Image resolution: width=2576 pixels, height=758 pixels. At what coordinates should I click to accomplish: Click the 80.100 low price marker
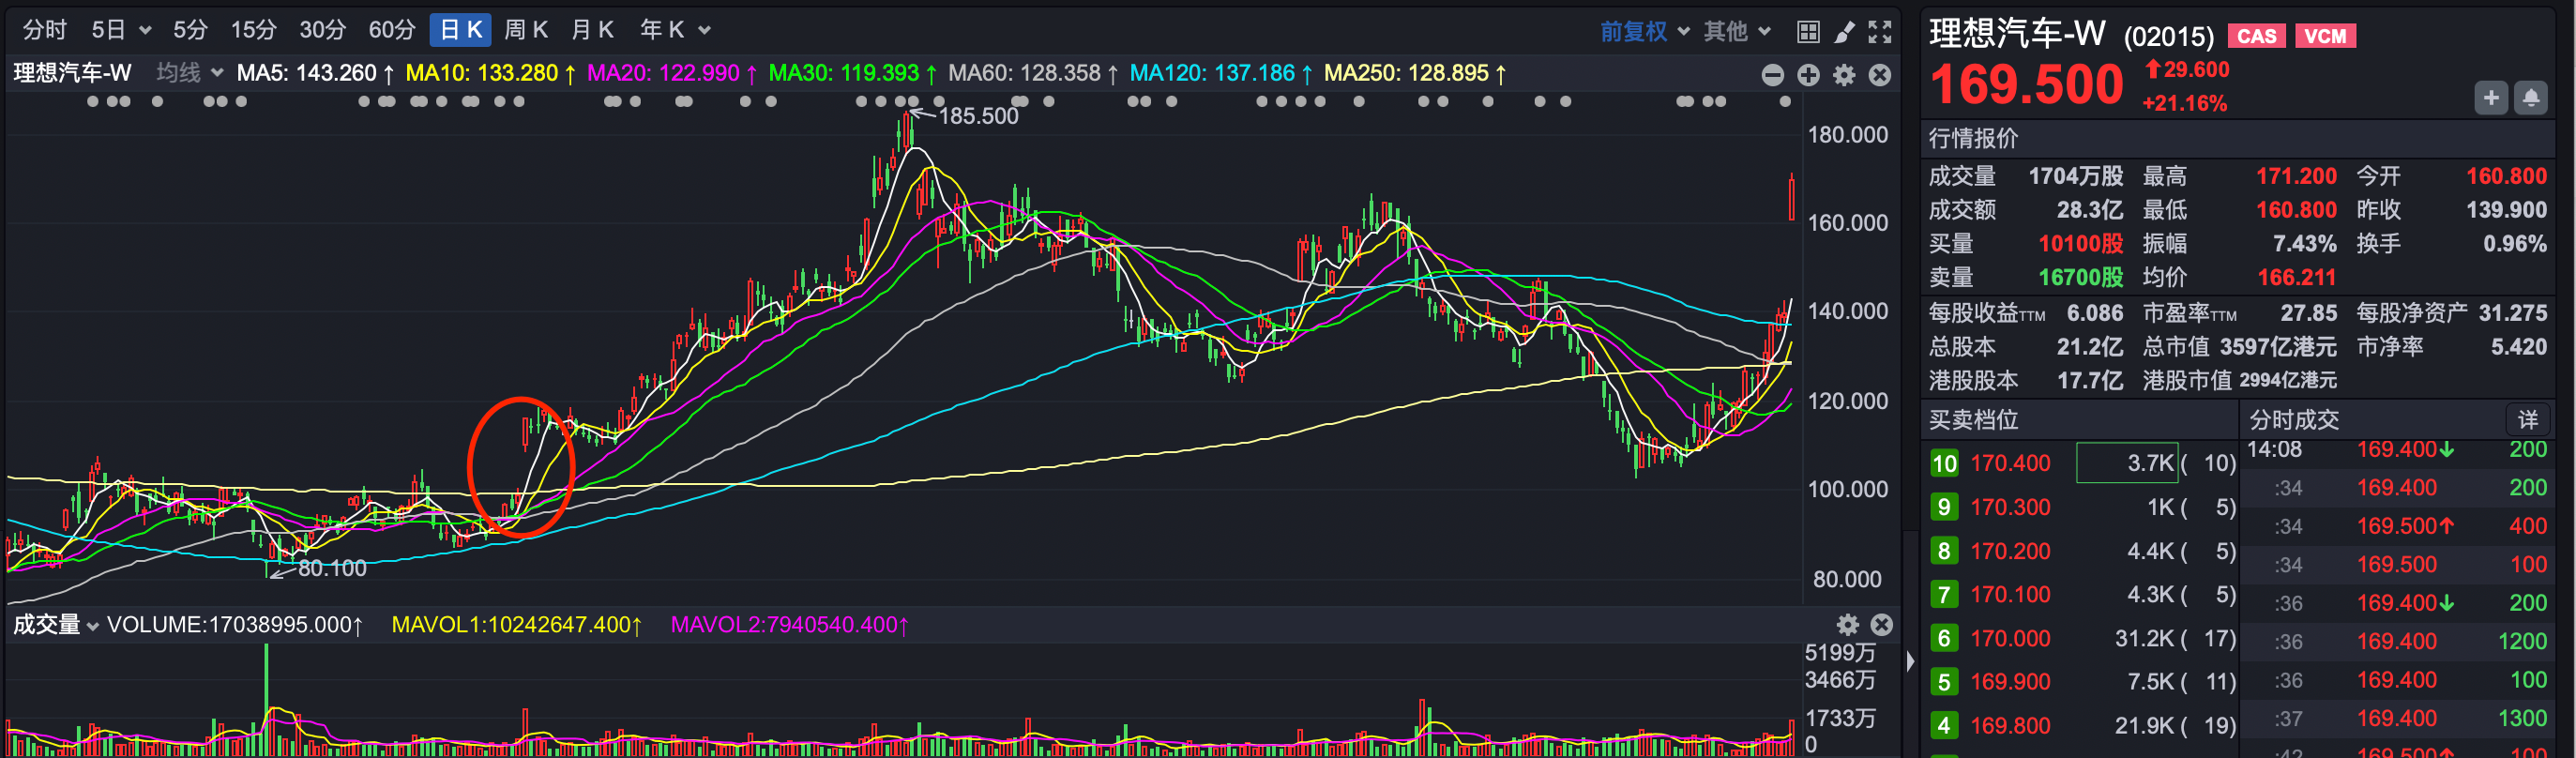pyautogui.click(x=332, y=569)
